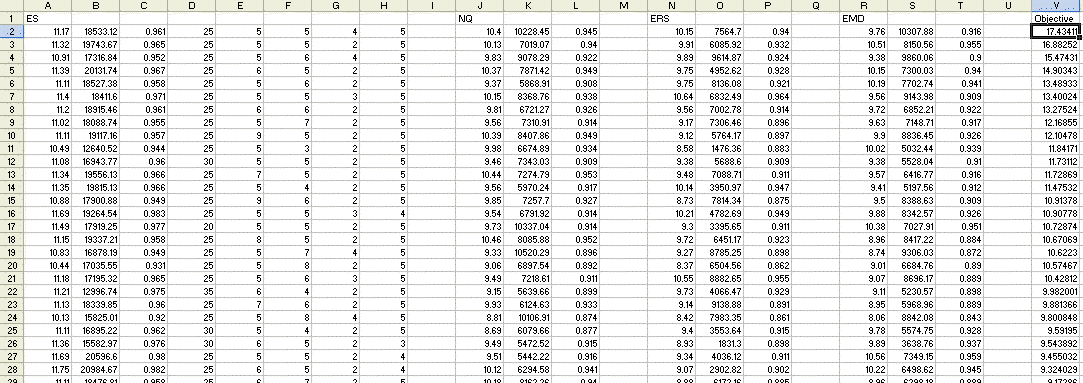1083x383 pixels.
Task: Select cell containing 1476.36
Action: [720, 148]
